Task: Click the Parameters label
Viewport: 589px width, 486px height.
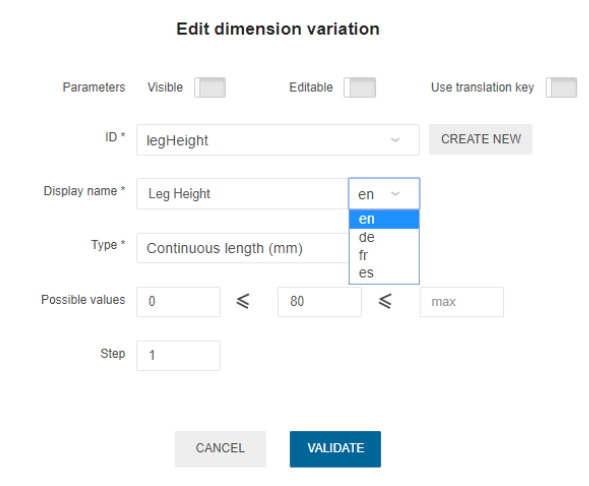Action: point(94,88)
